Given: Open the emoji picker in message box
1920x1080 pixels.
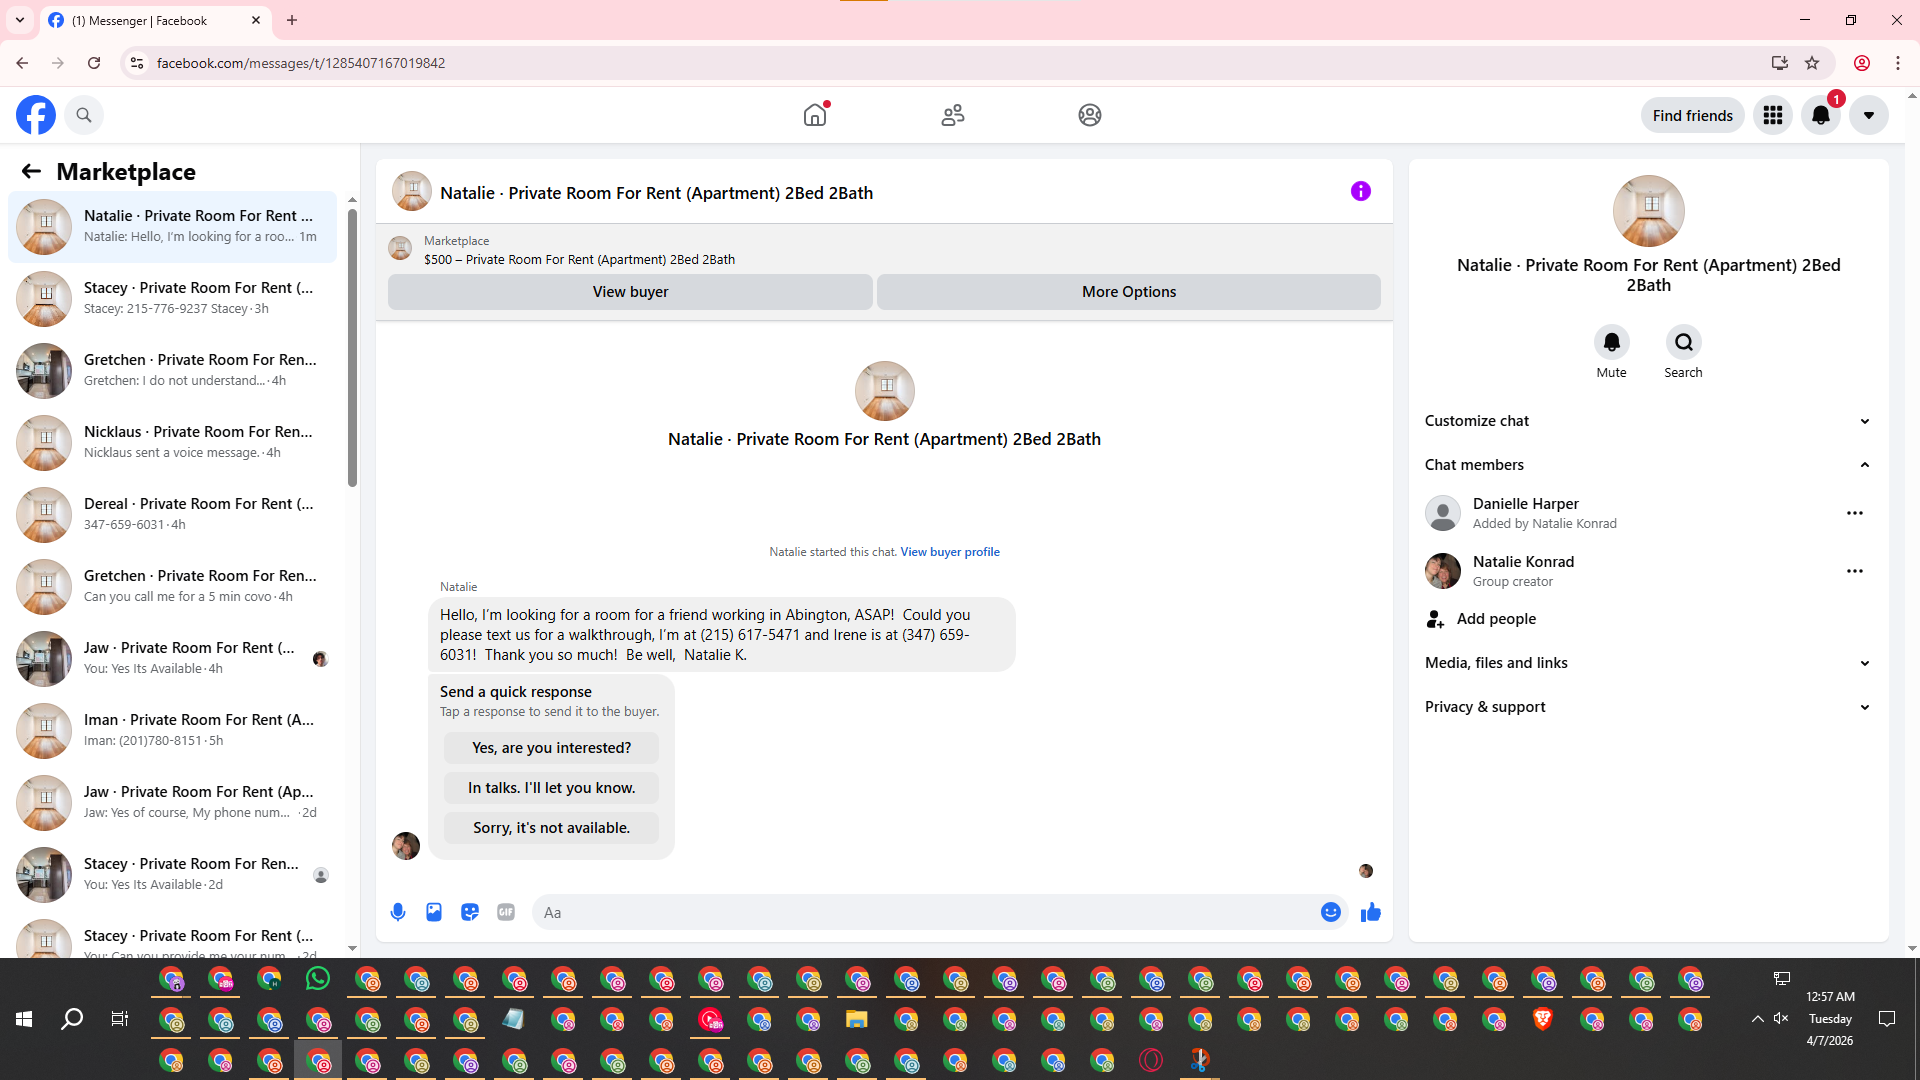Looking at the screenshot, I should [x=1330, y=912].
